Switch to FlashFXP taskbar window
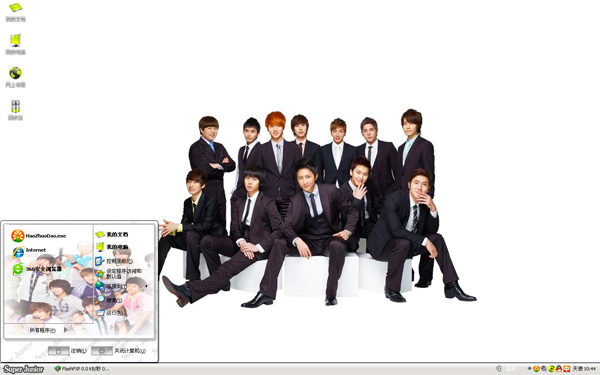 [82, 369]
